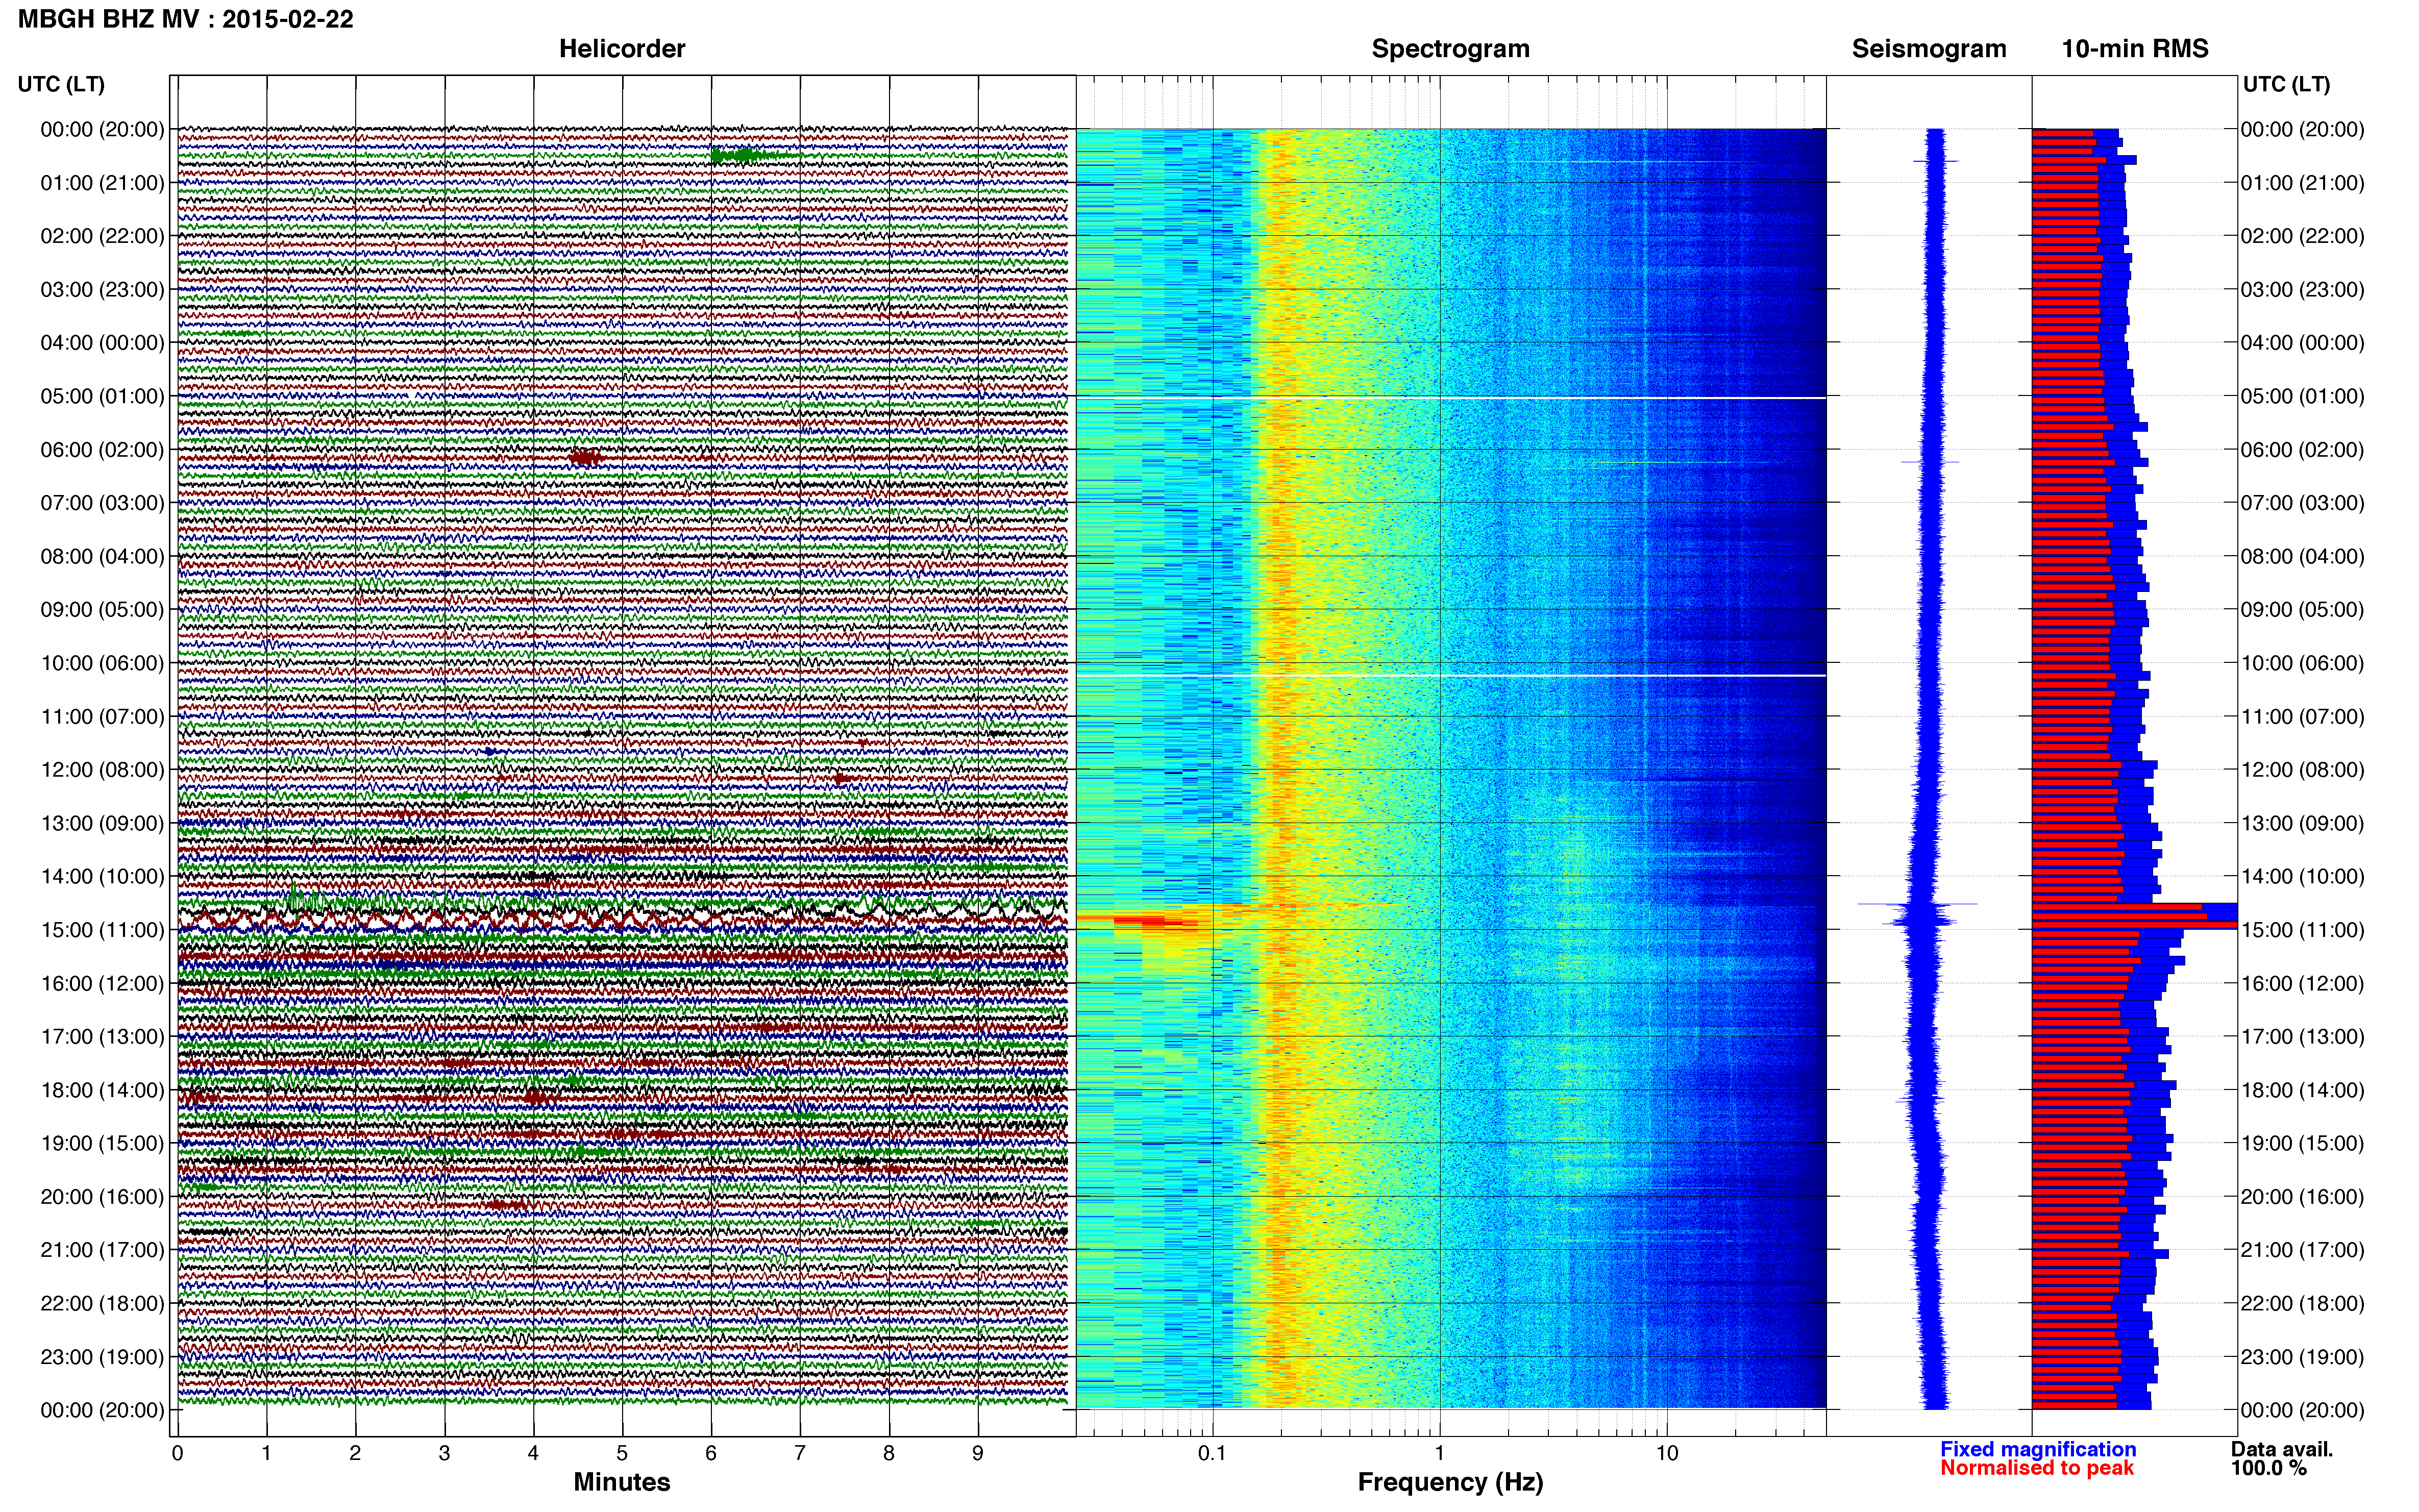Click the 'Data avail.' label

coord(2282,1449)
